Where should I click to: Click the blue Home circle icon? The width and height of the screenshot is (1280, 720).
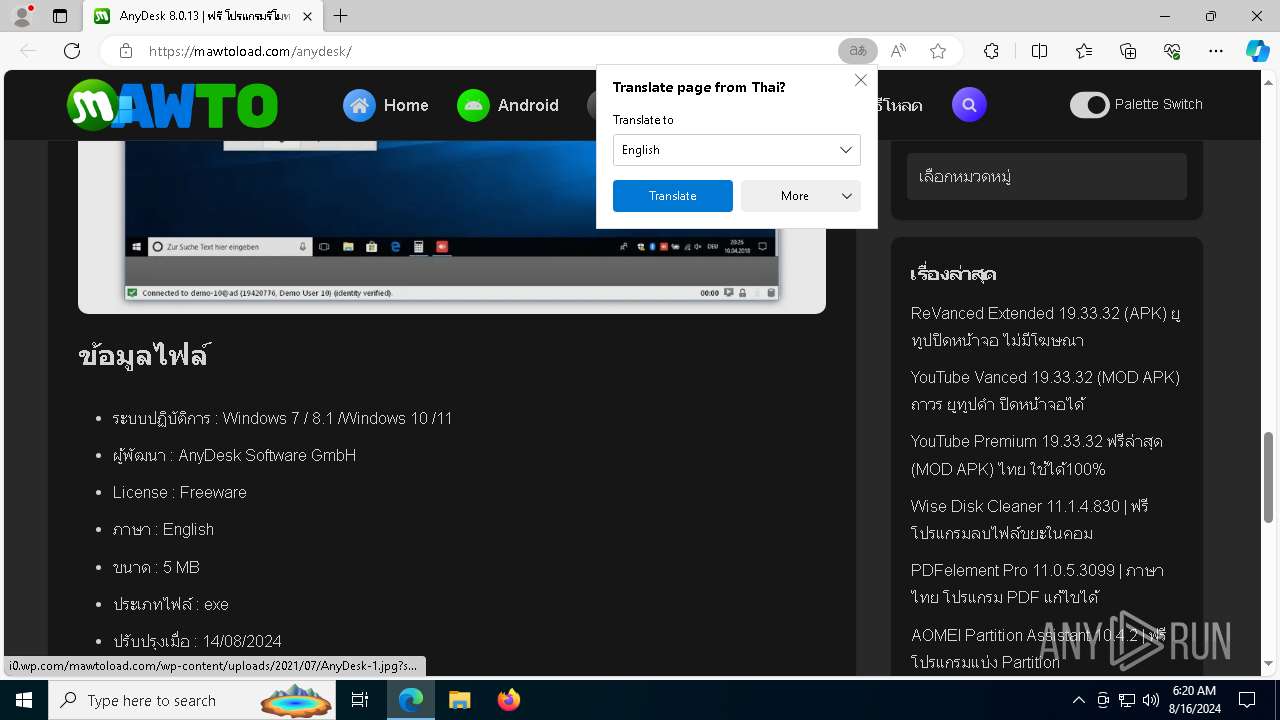point(359,105)
